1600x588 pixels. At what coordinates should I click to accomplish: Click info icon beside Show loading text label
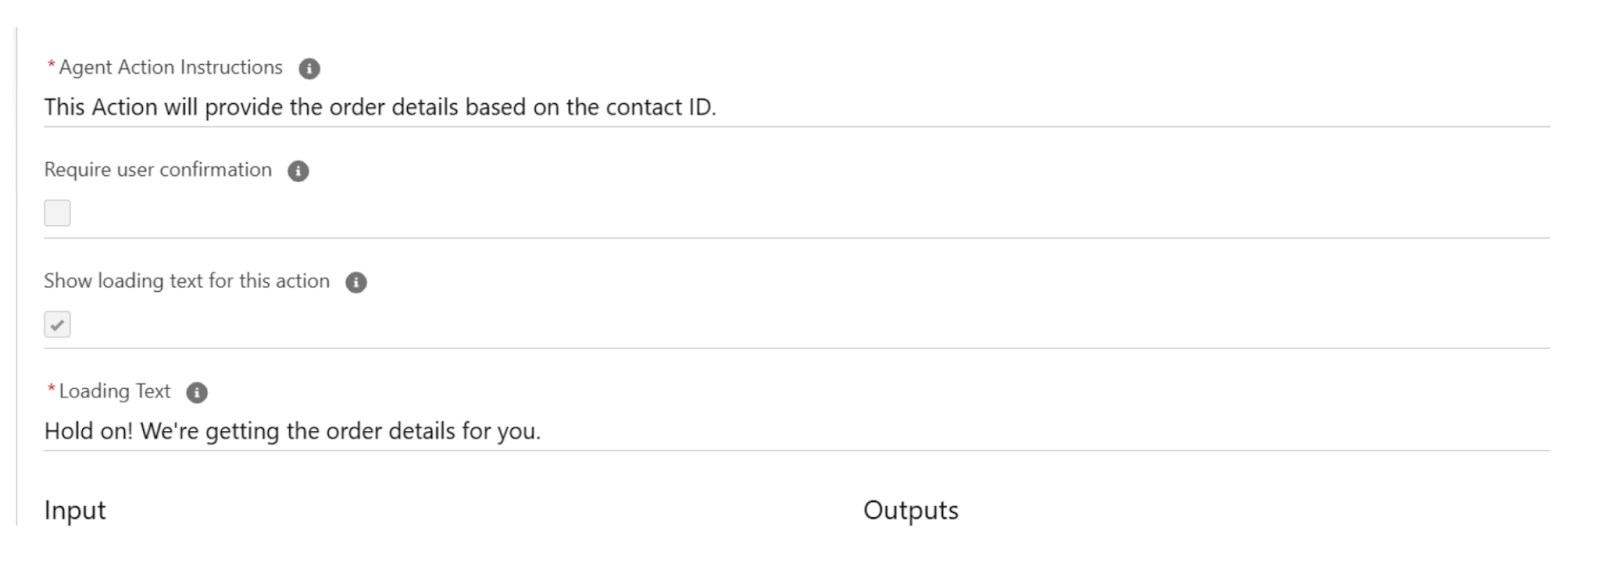tap(356, 282)
